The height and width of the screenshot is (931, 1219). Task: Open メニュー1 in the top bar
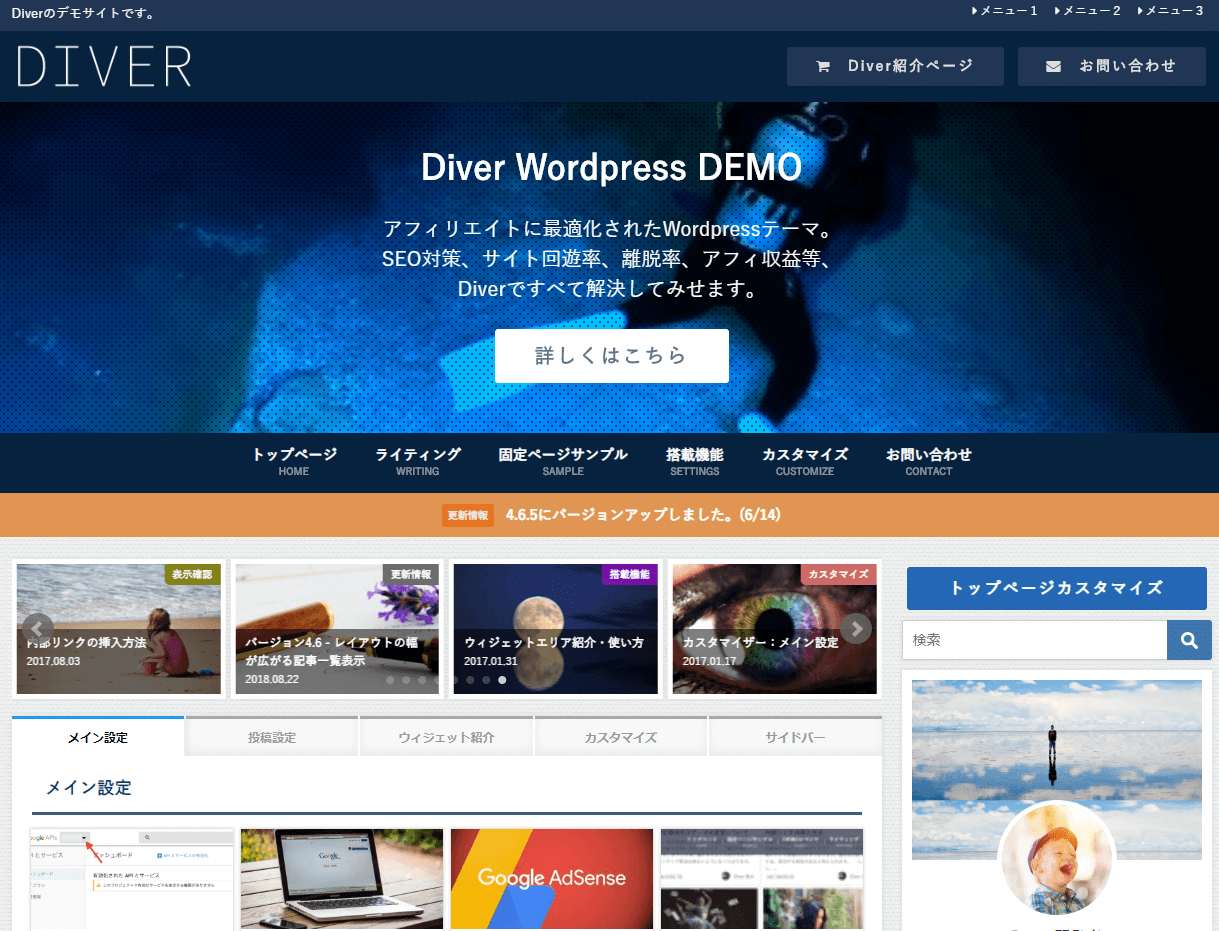pyautogui.click(x=1005, y=11)
